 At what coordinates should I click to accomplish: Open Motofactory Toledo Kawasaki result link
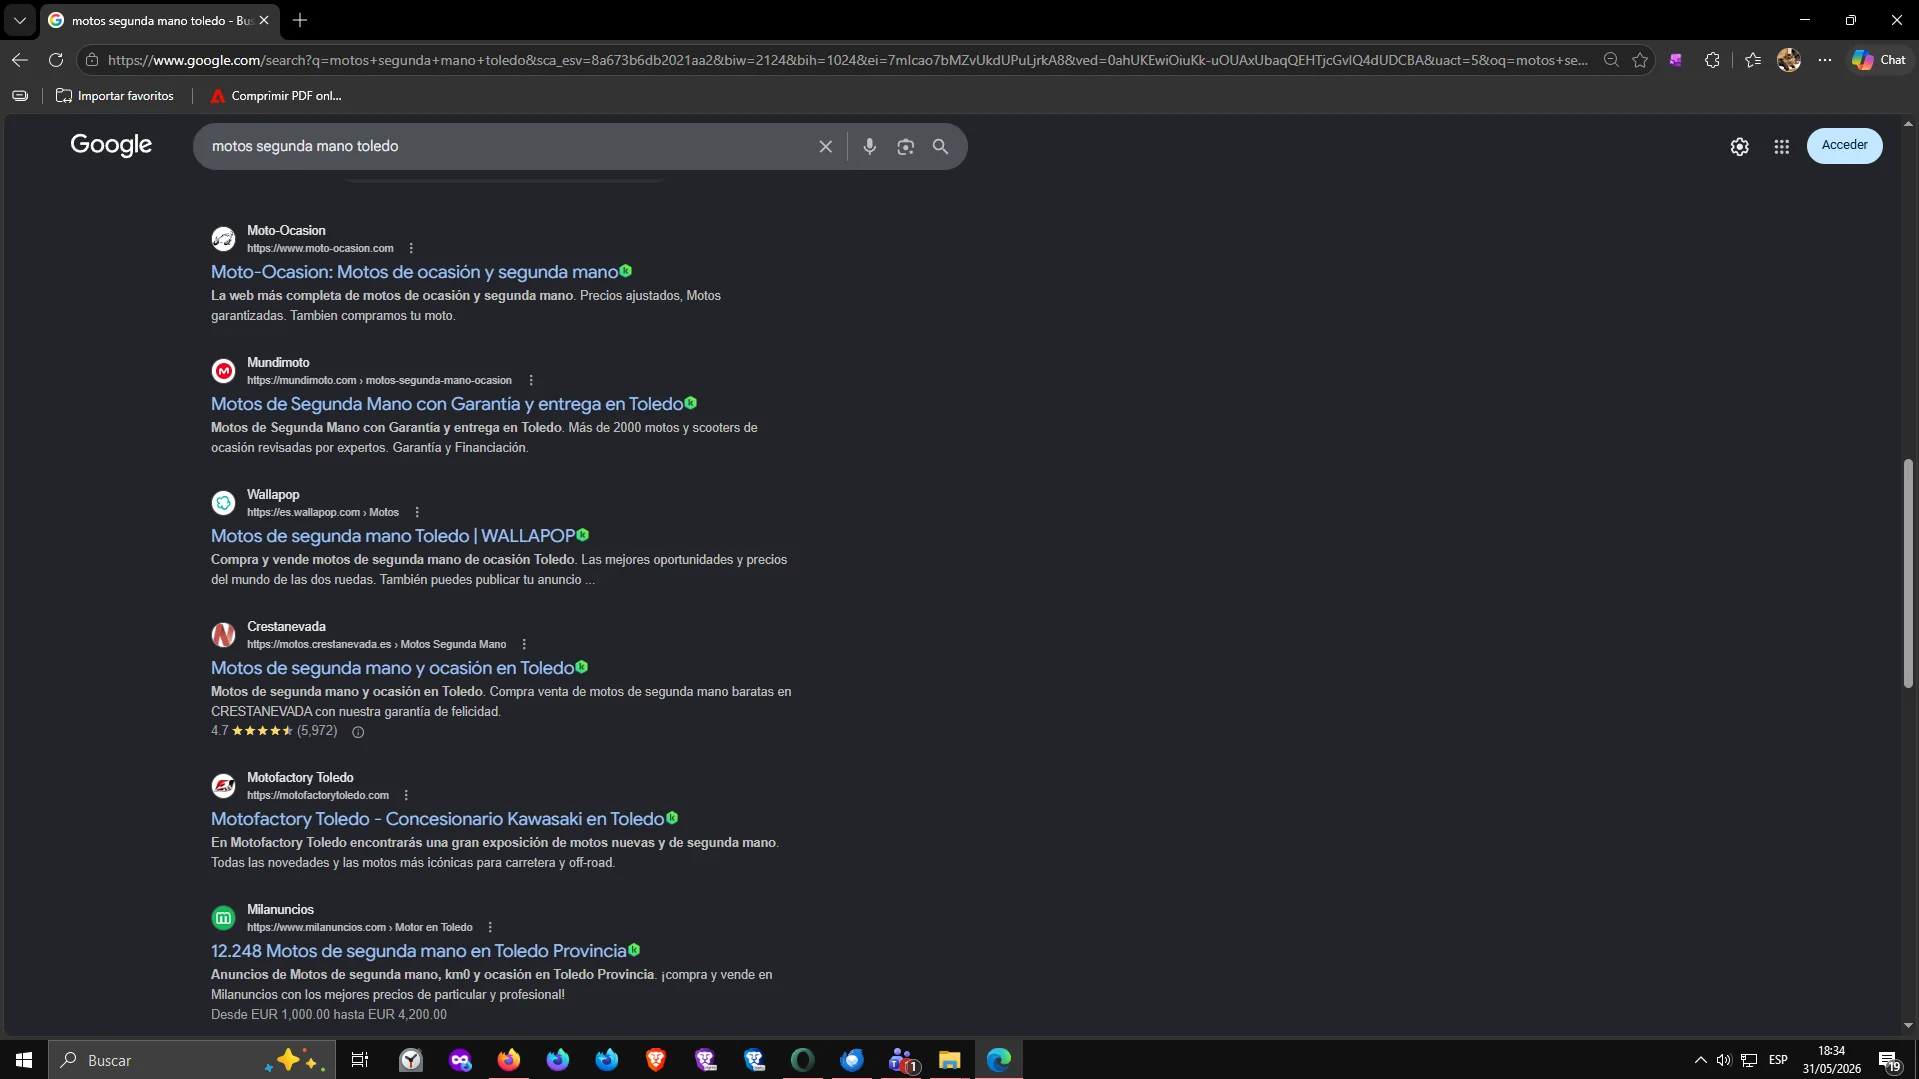(x=437, y=819)
